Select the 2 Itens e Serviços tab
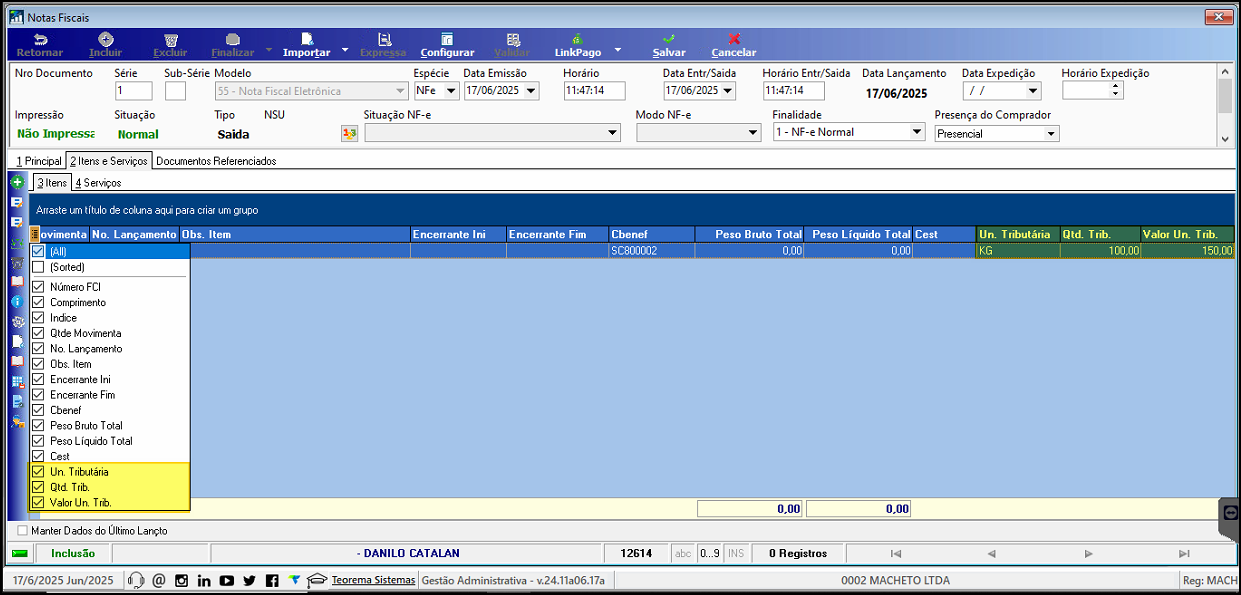Viewport: 1241px width, 595px height. (x=109, y=161)
